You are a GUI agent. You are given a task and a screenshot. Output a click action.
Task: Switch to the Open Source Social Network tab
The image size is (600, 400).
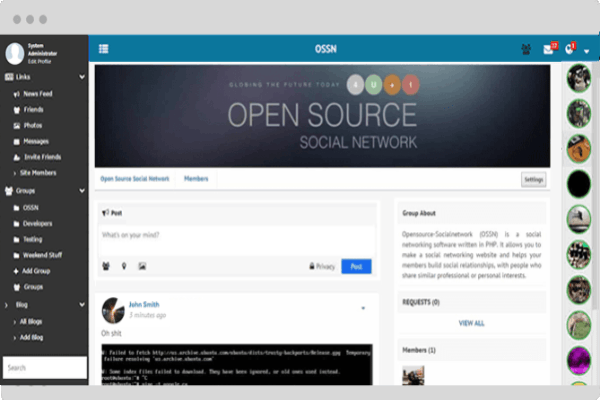135,179
